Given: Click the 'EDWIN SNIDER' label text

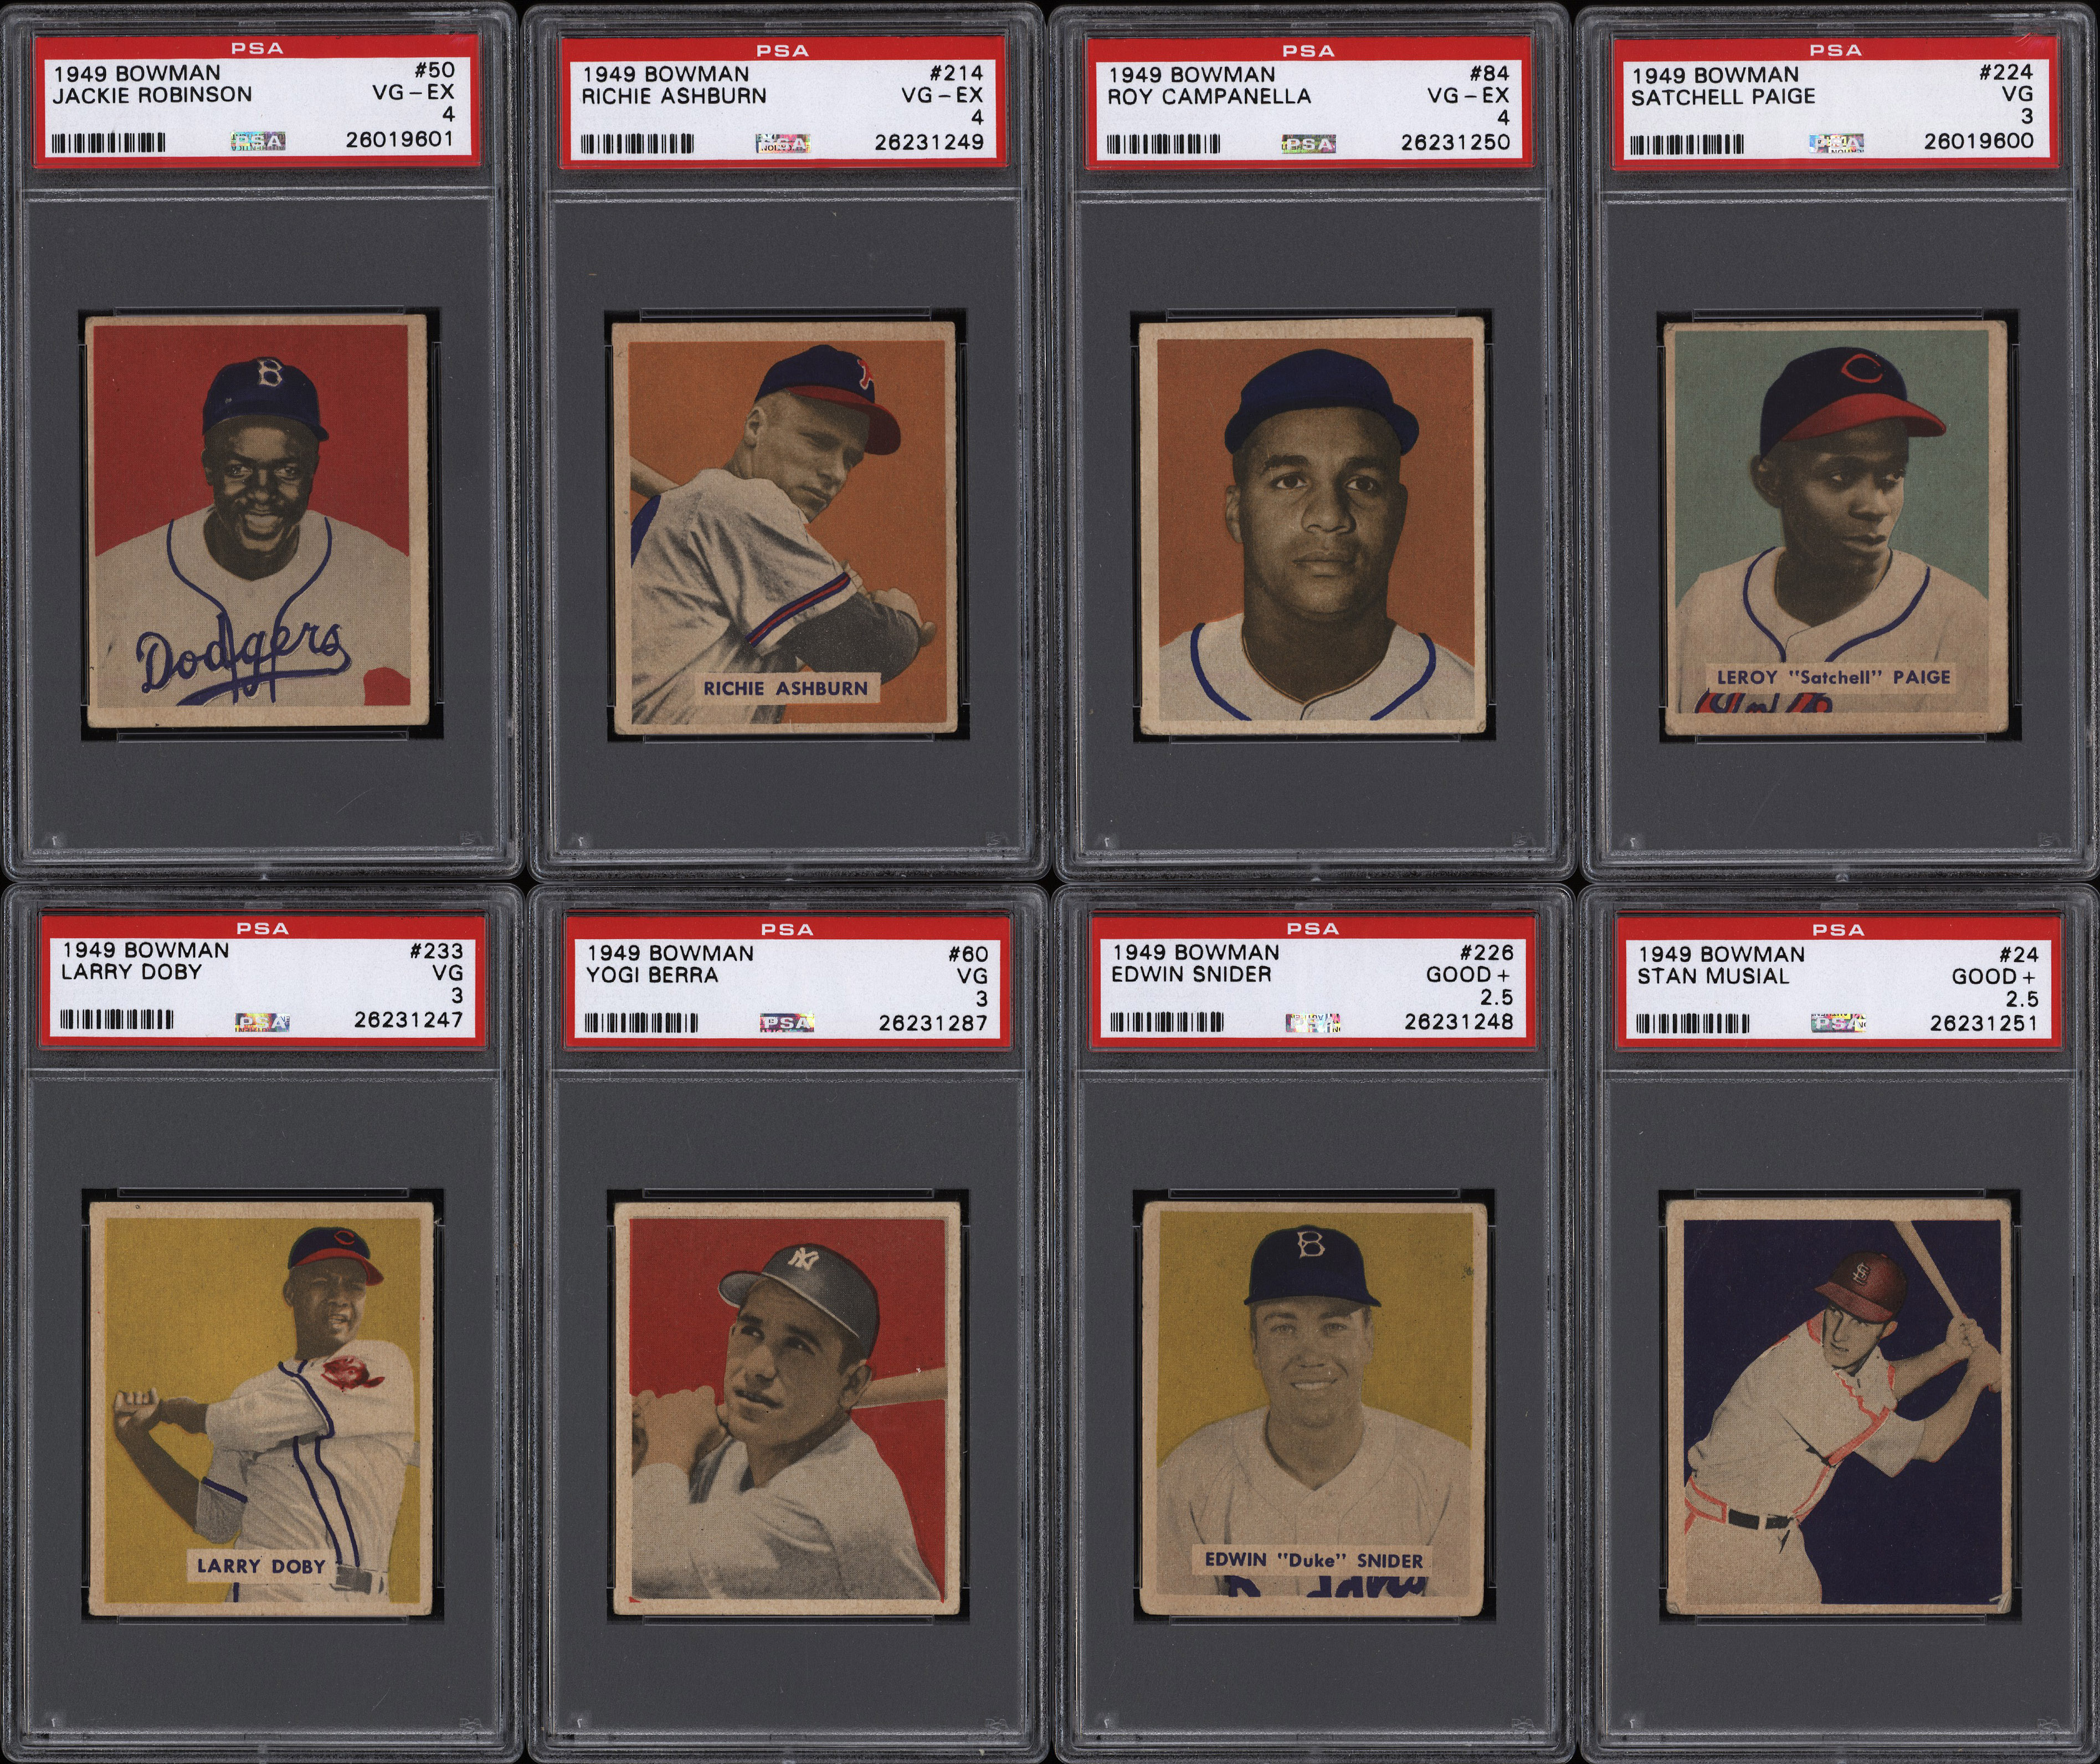Looking at the screenshot, I should (1191, 974).
